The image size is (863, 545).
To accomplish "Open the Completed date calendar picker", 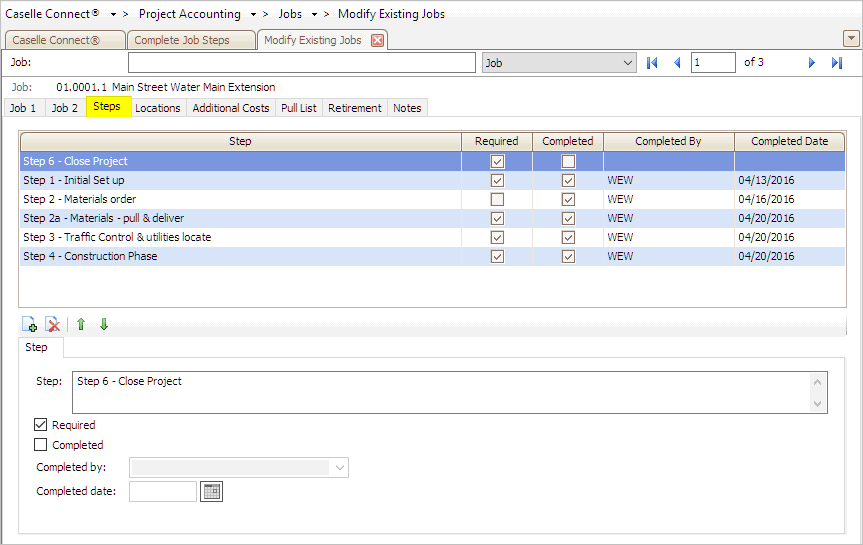I will [x=211, y=491].
